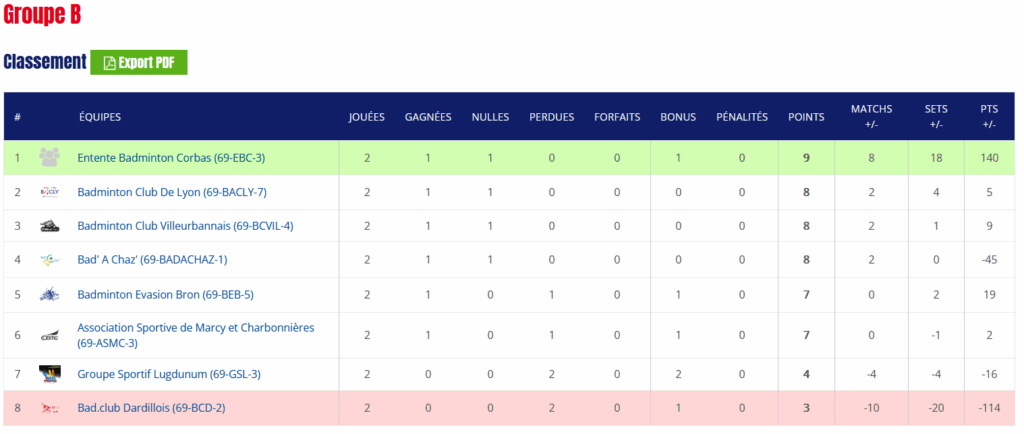The image size is (1024, 434).
Task: Click the Badminton Evasion Bron logo
Action: pos(49,294)
